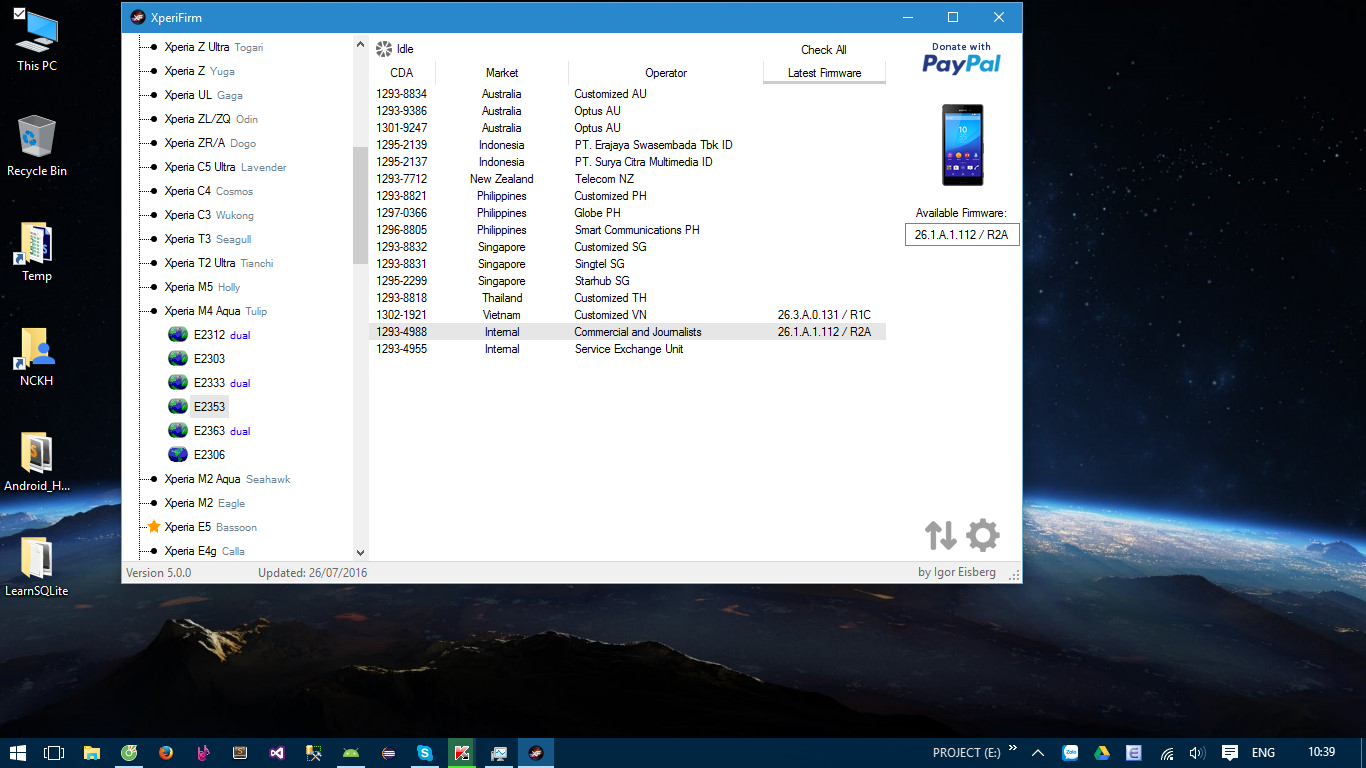
Task: Expand the Xperia C3 Wukong node
Action: 153,215
